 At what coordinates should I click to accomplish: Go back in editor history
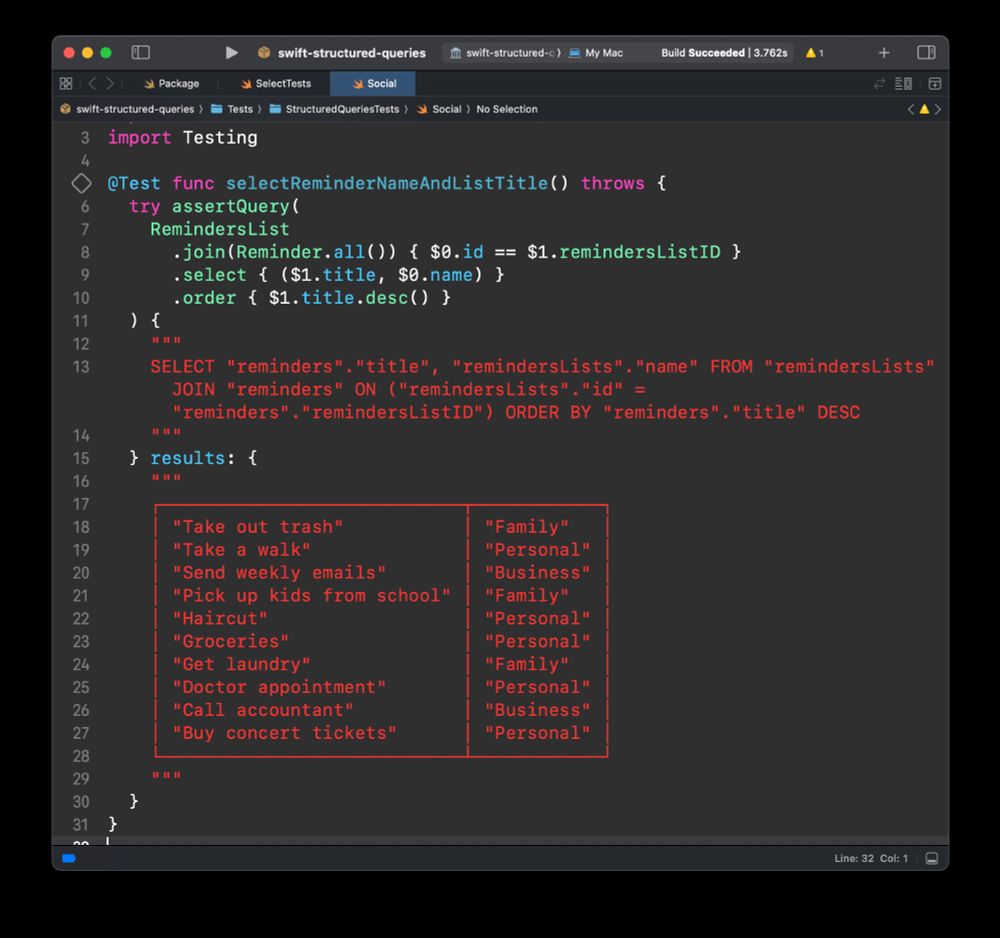coord(92,84)
